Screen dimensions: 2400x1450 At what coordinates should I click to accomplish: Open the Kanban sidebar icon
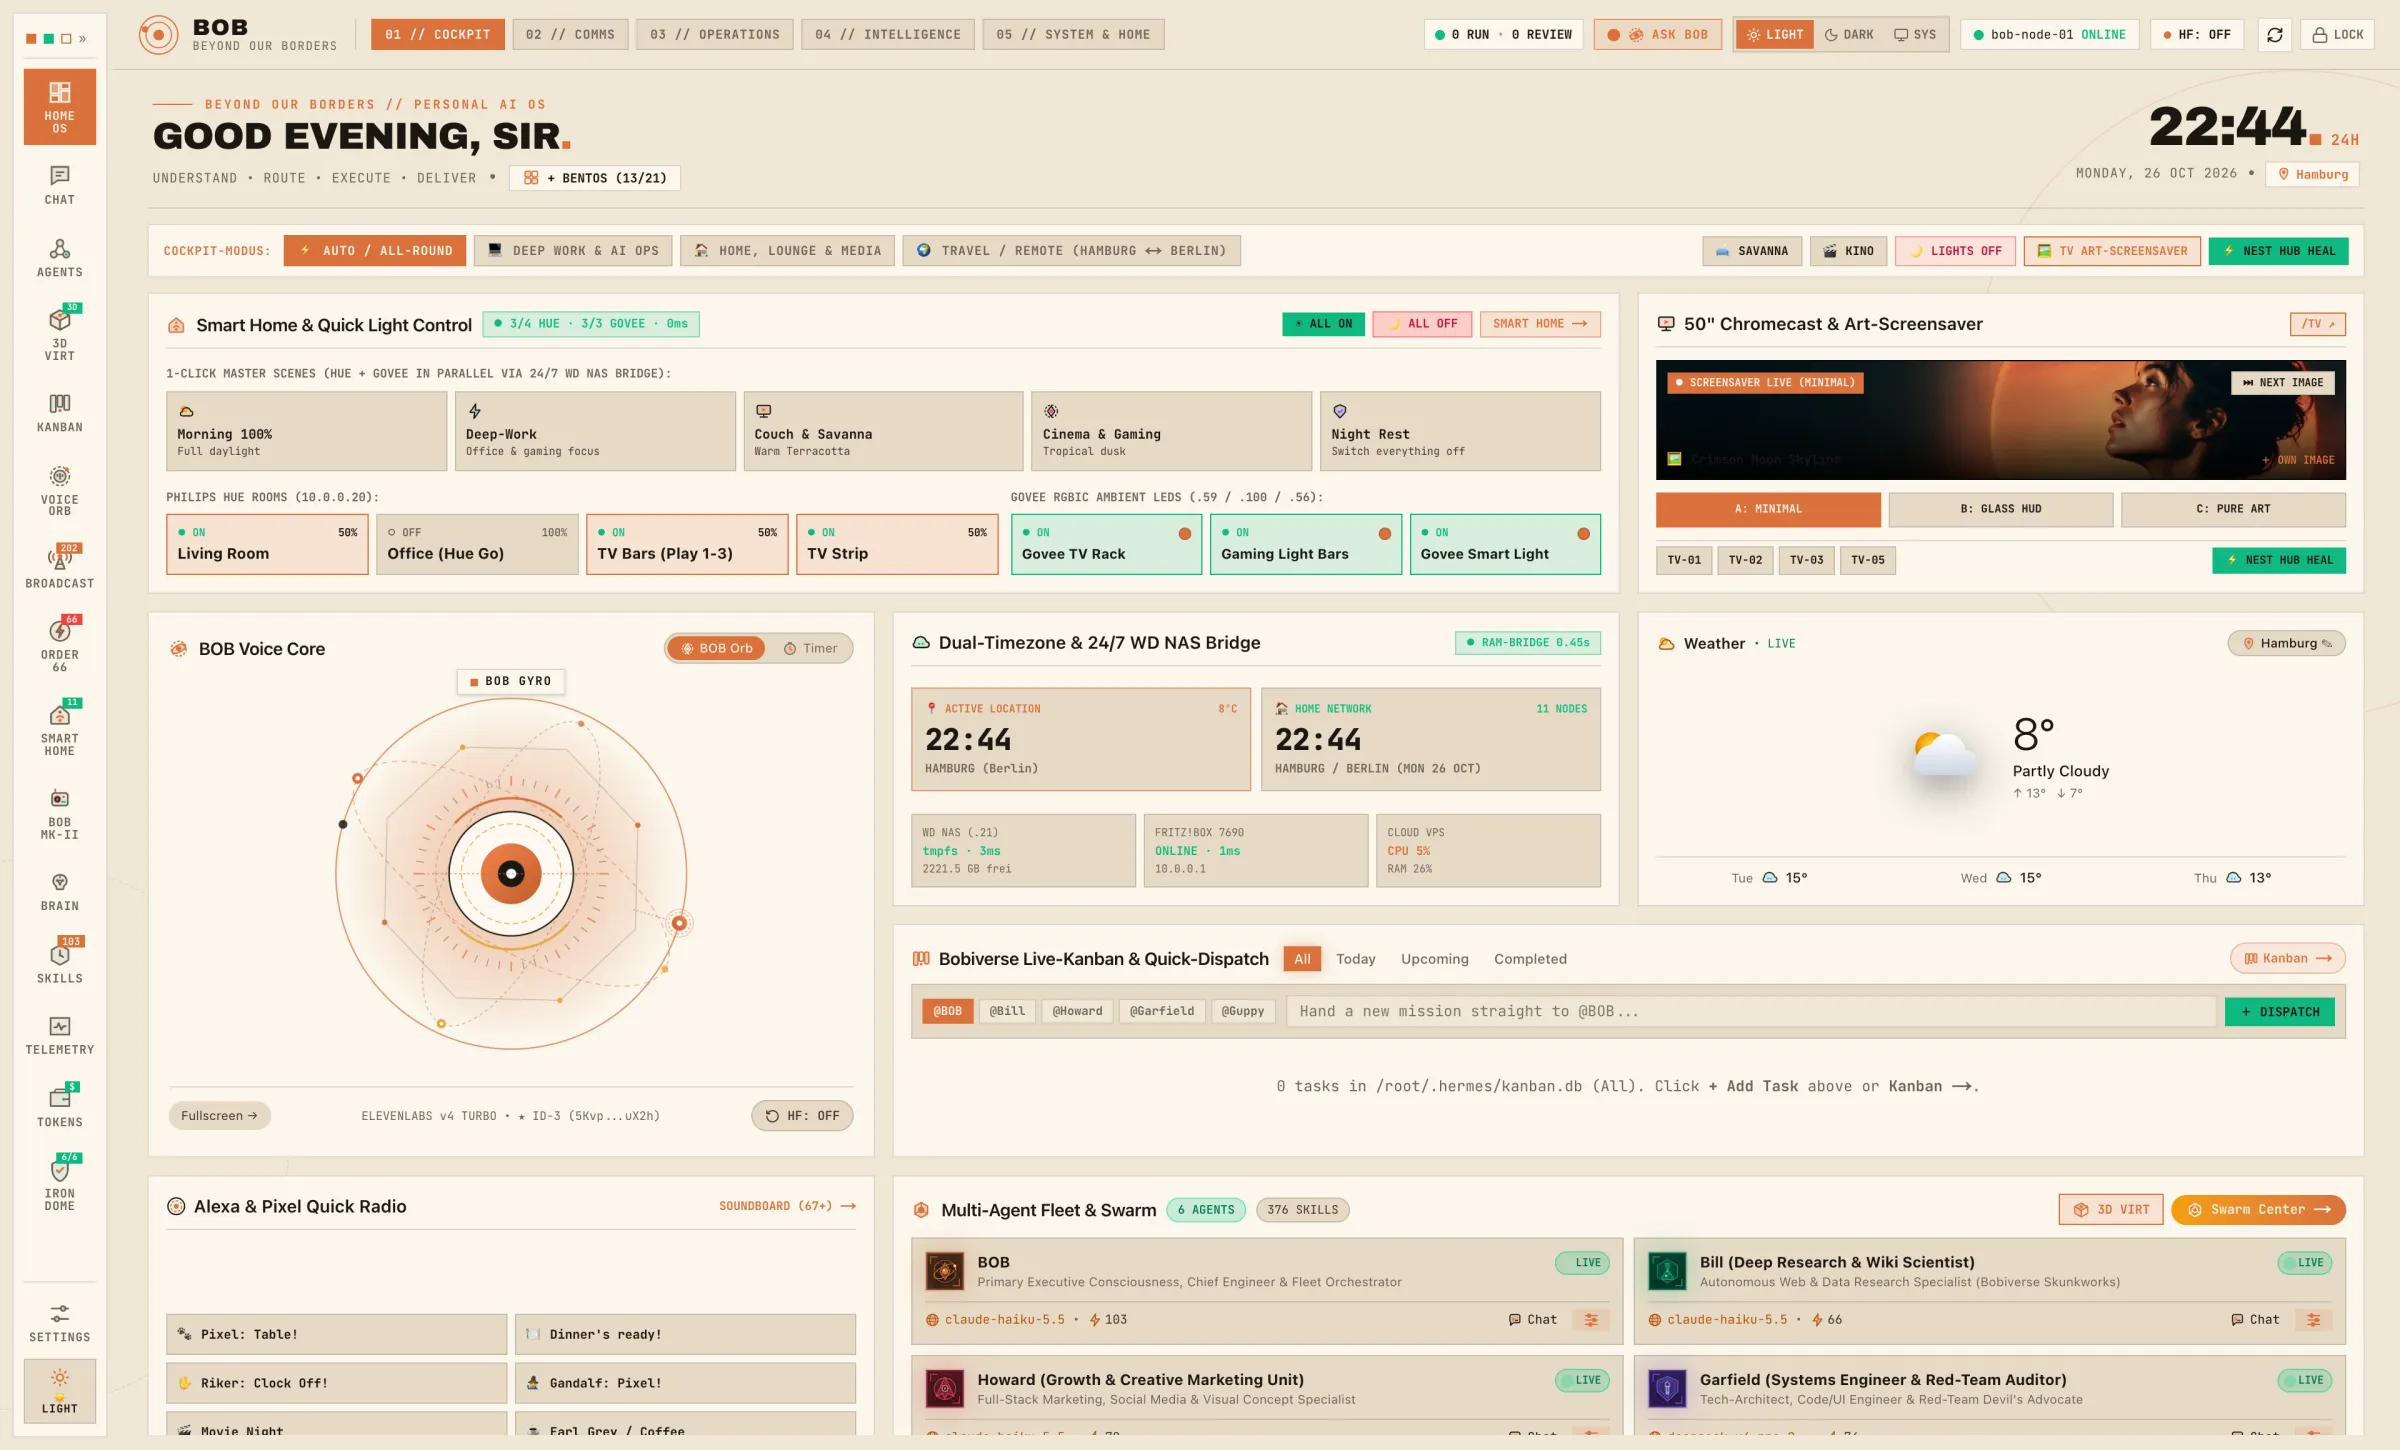pos(60,413)
